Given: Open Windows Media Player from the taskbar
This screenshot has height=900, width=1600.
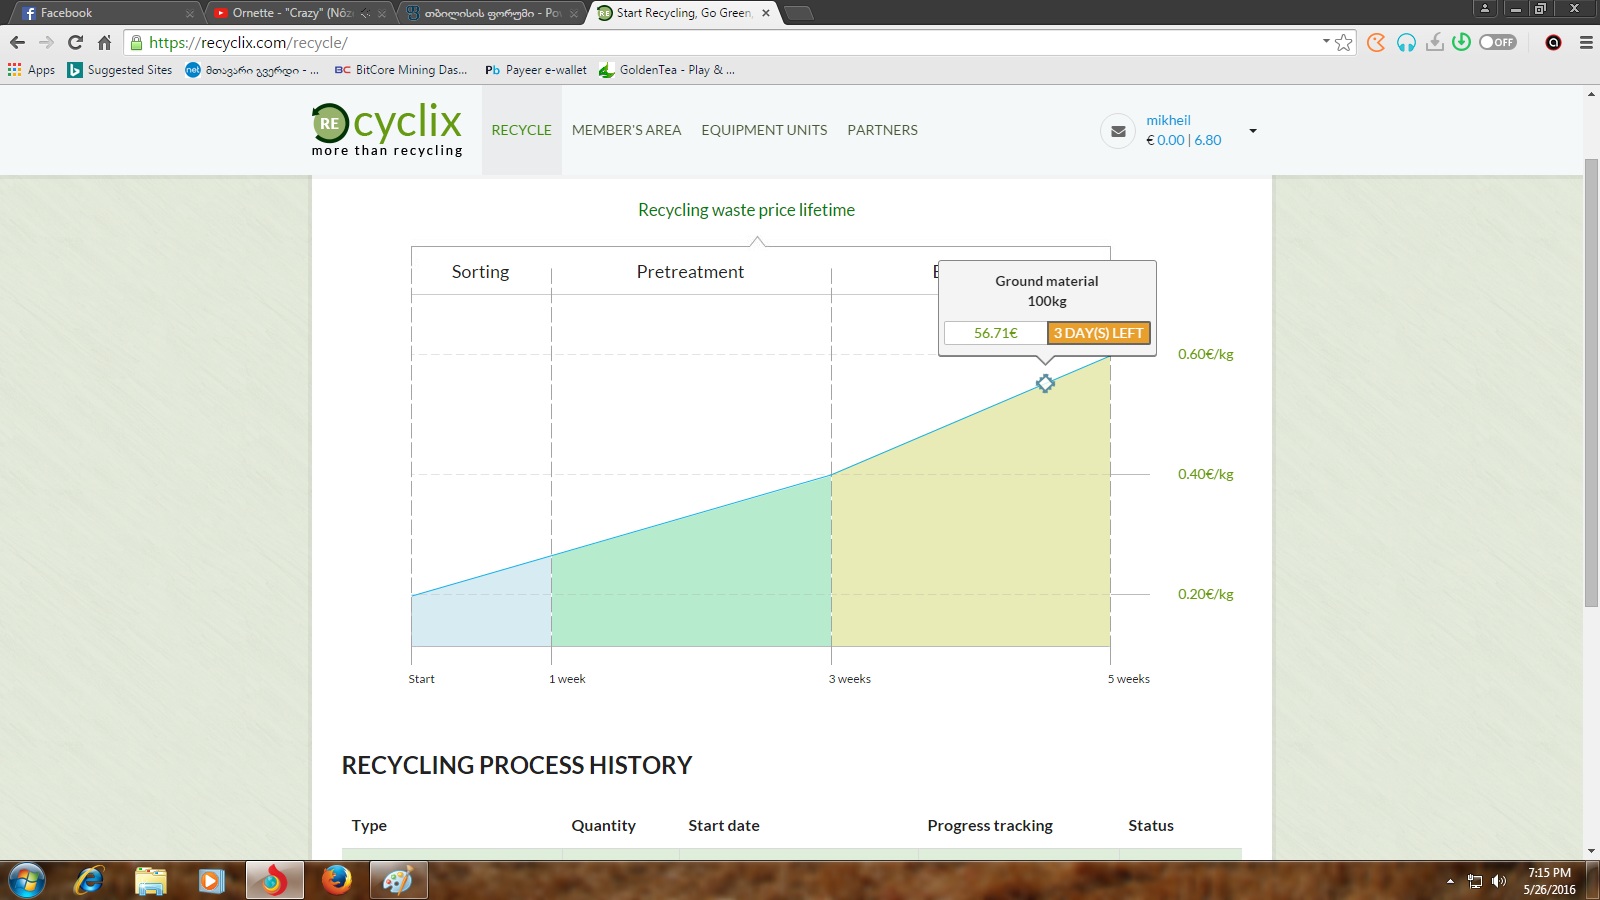Looking at the screenshot, I should pos(211,880).
